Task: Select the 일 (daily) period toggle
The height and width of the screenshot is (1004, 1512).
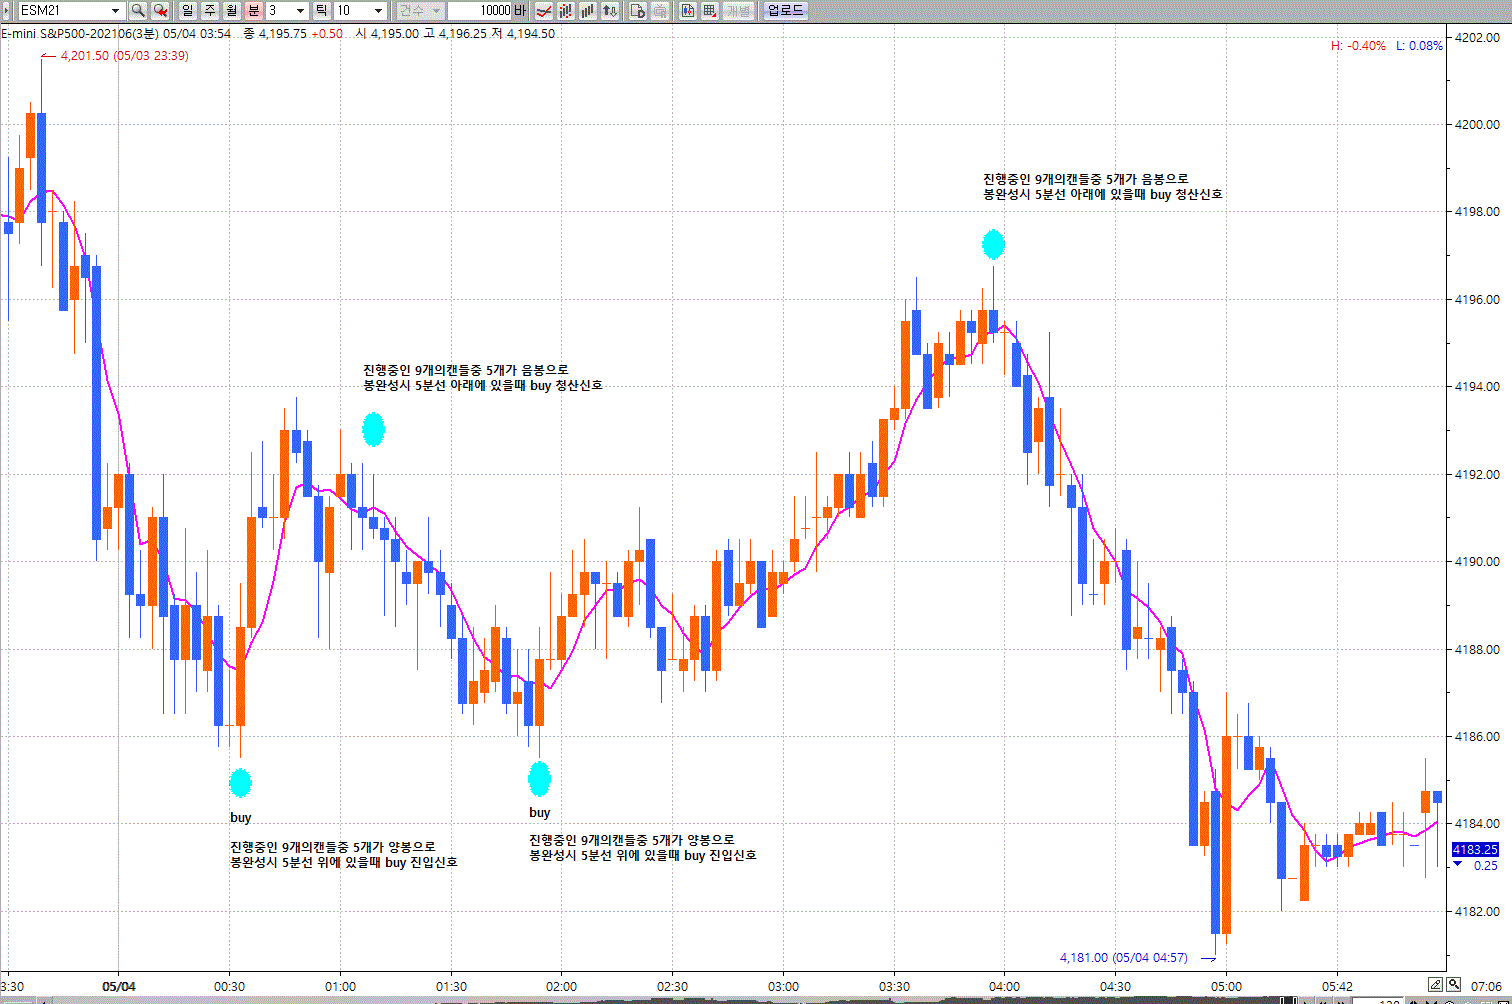Action: (188, 10)
